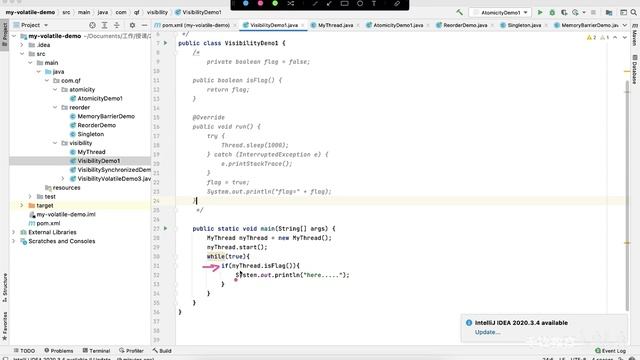
Task: Switch to MyThread.java tab
Action: point(335,25)
